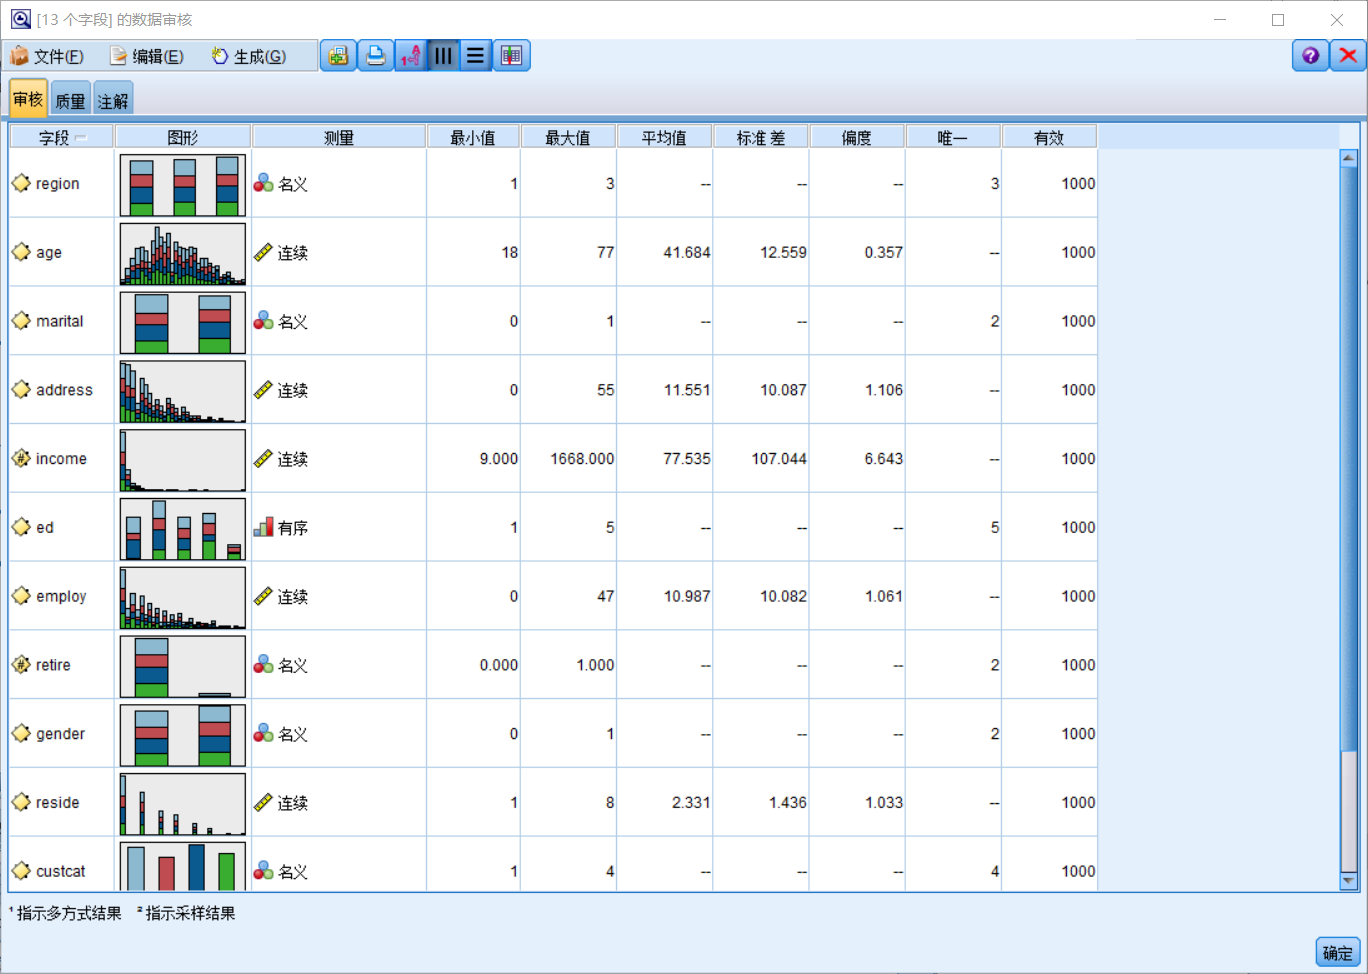
Task: Select the gender field icon
Action: pos(21,733)
